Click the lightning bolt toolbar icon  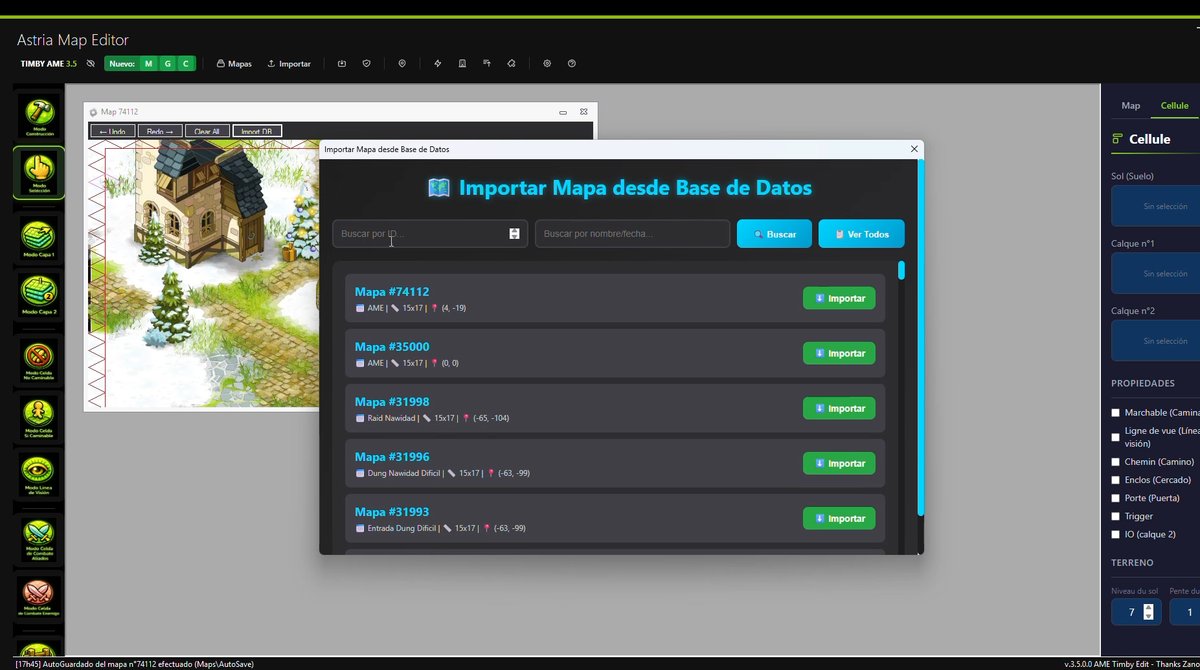click(x=437, y=64)
